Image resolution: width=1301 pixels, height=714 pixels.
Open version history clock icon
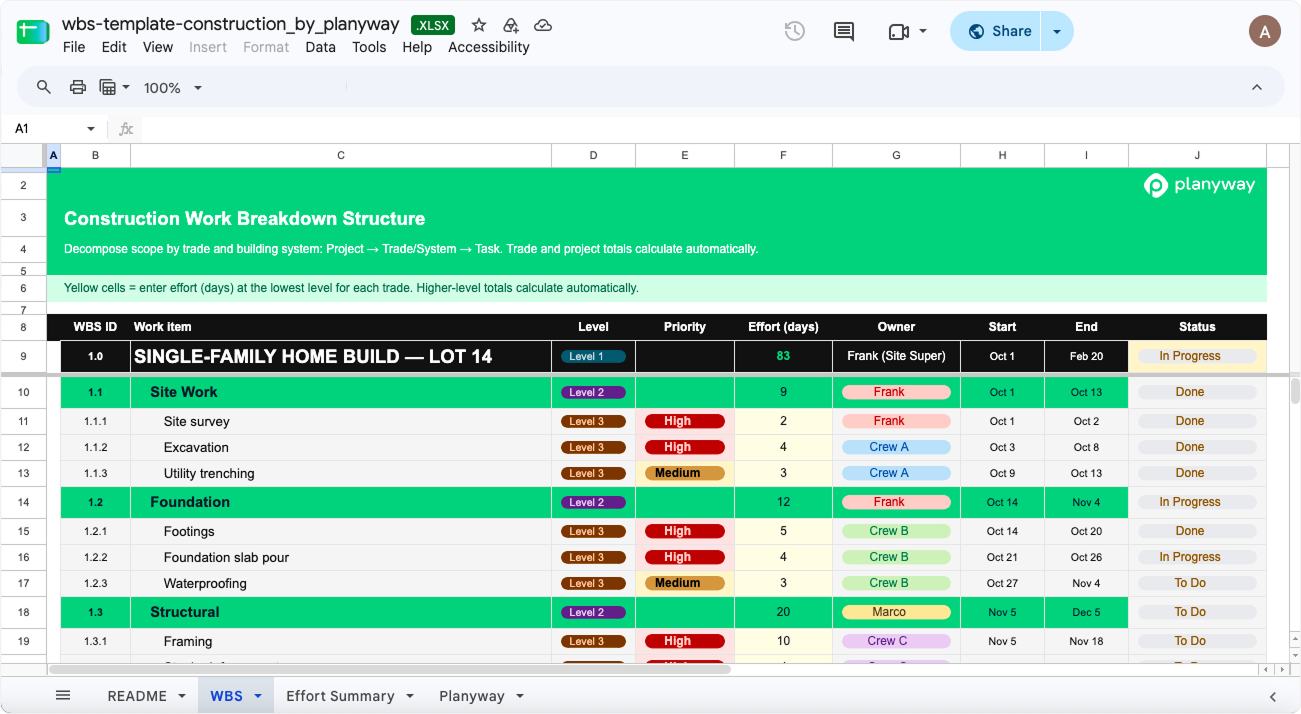click(795, 31)
